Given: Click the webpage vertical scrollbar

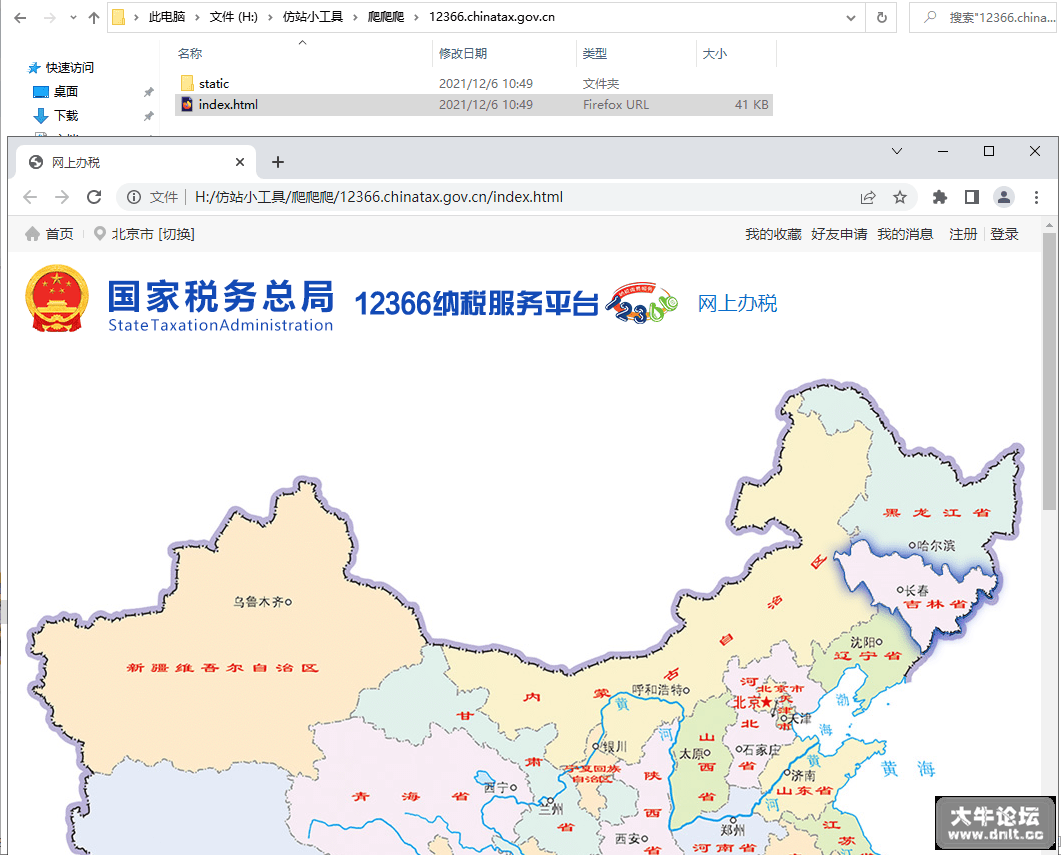Looking at the screenshot, I should point(1049,536).
